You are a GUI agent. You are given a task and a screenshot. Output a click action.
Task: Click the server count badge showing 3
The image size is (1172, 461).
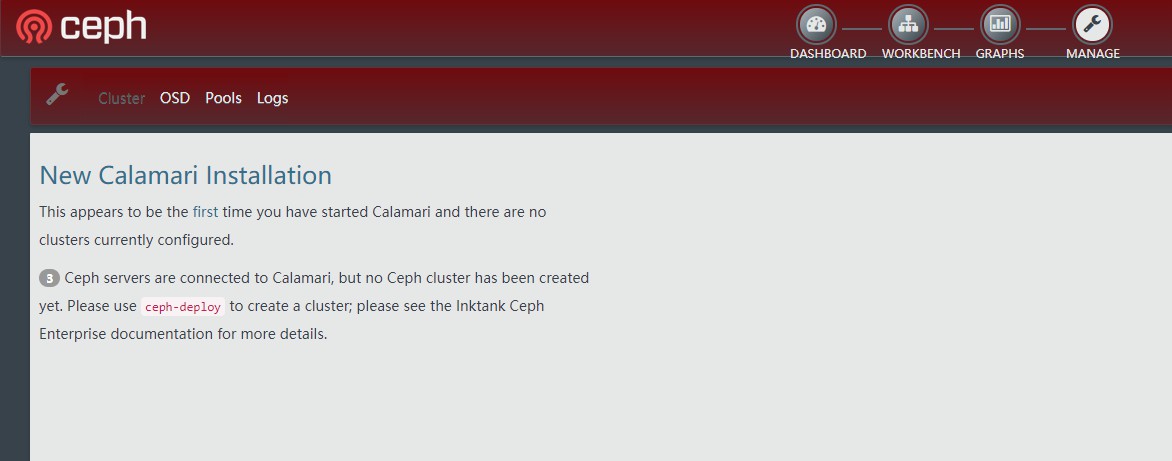[x=49, y=278]
